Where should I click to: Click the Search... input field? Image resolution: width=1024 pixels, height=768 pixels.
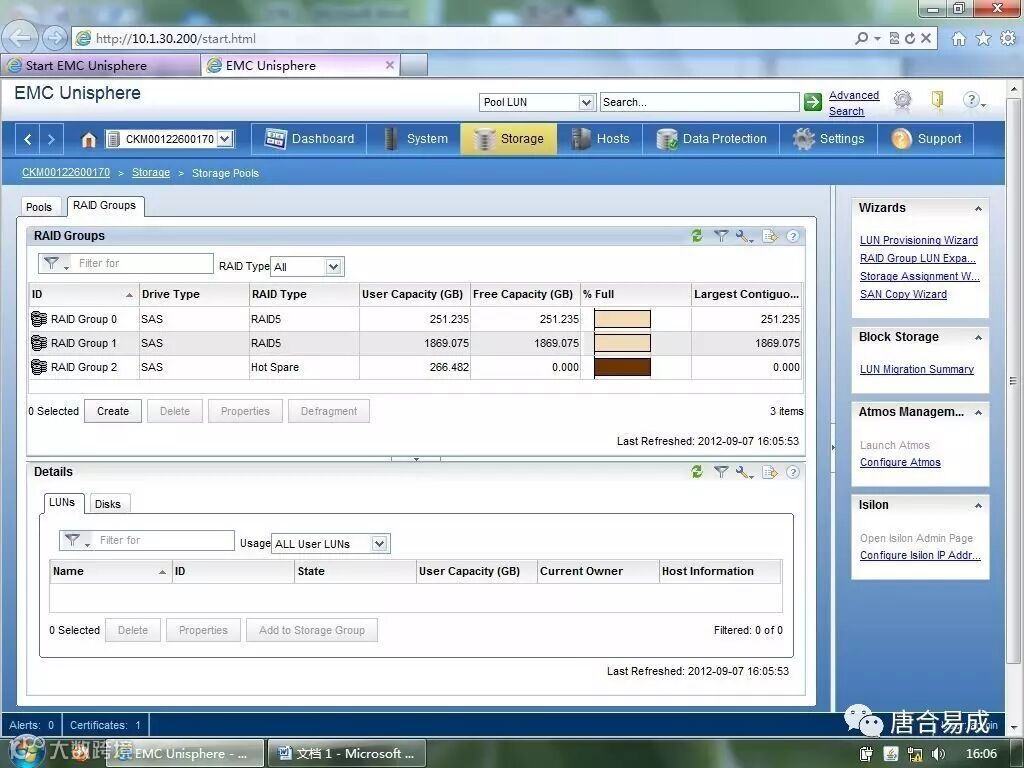pos(699,102)
